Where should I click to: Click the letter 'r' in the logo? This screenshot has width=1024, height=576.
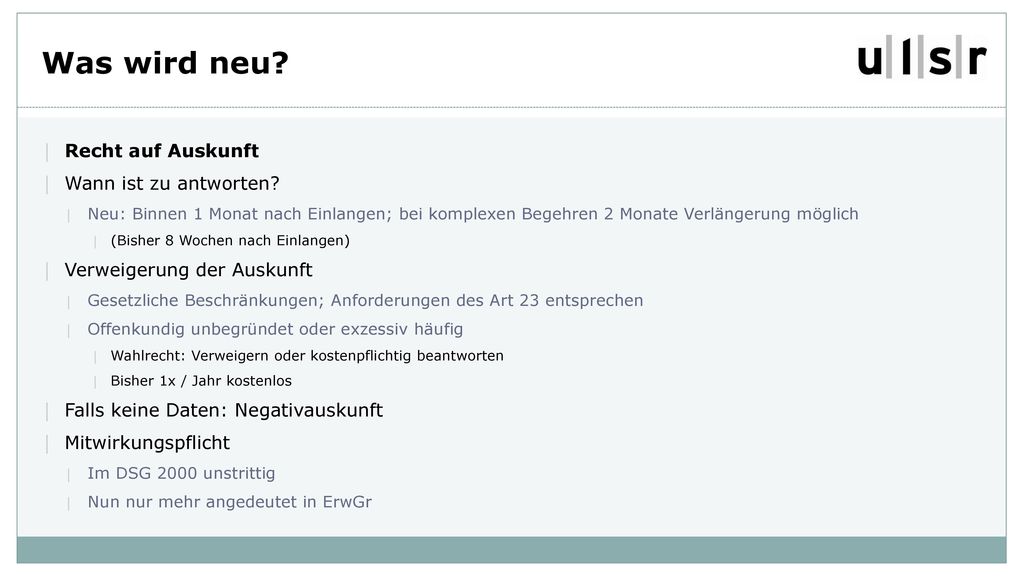976,61
